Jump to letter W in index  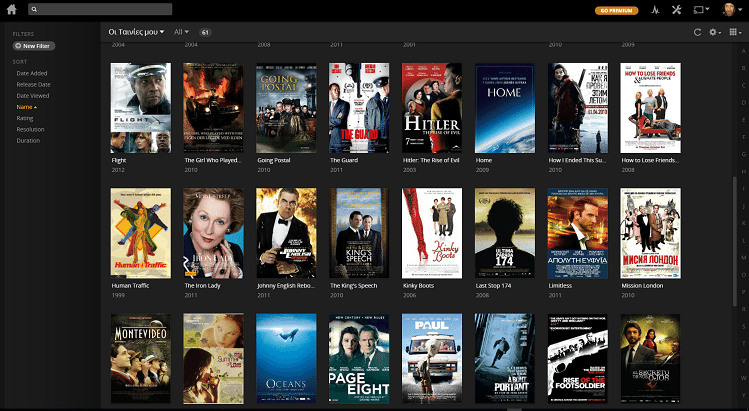[x=743, y=378]
